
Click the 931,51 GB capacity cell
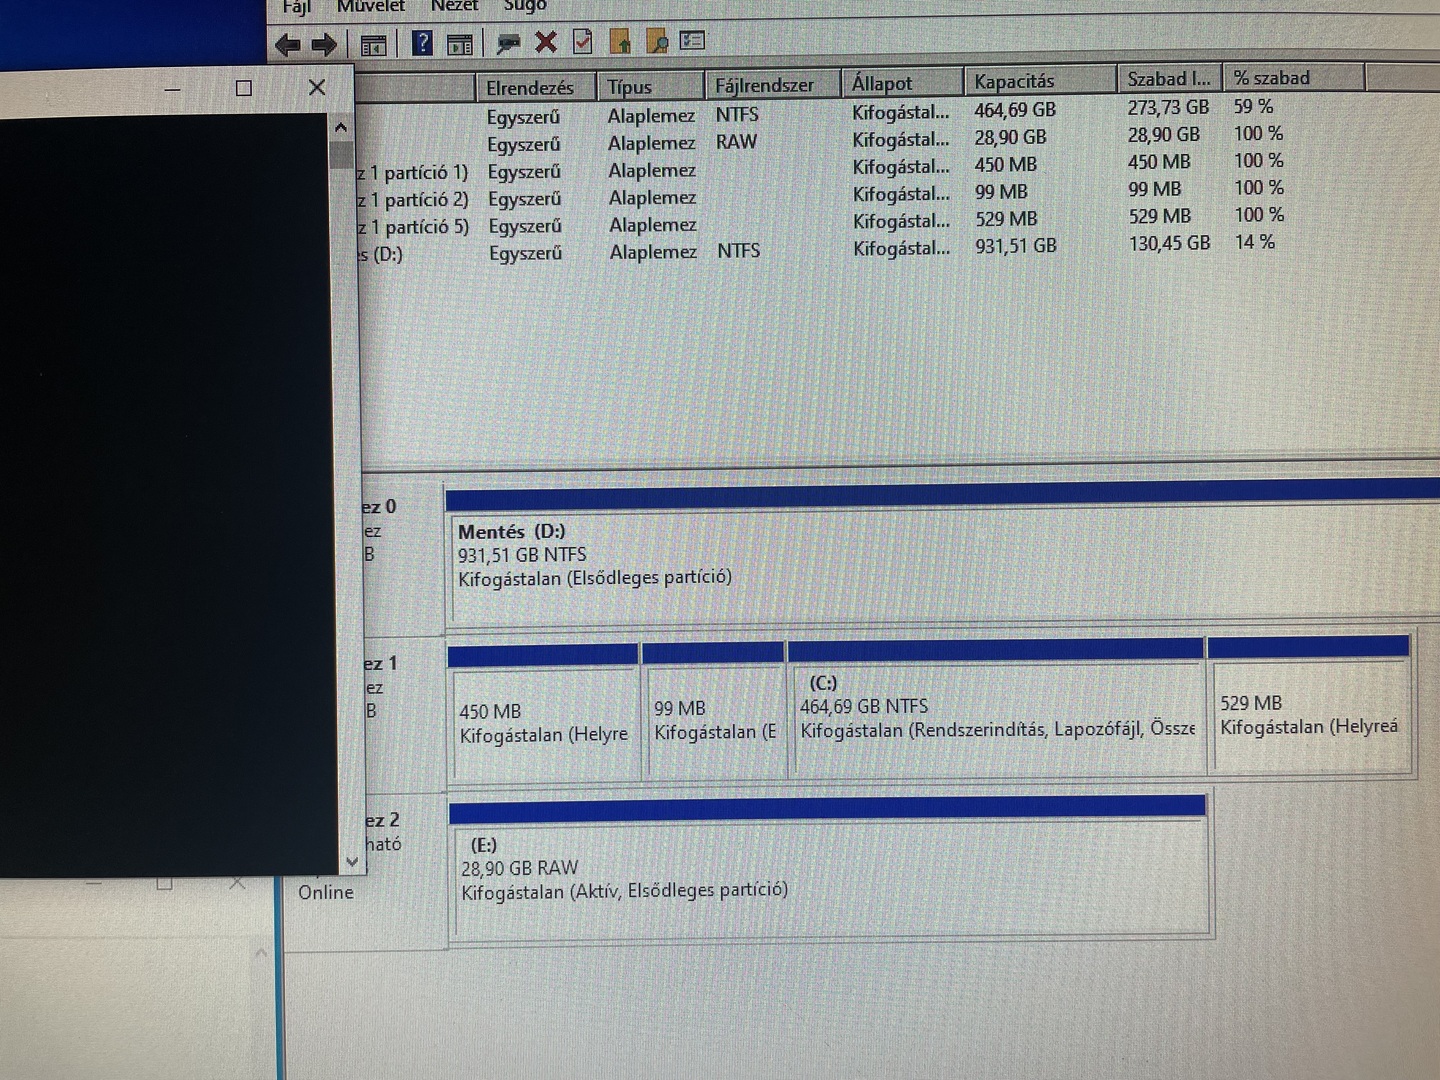coord(1015,246)
